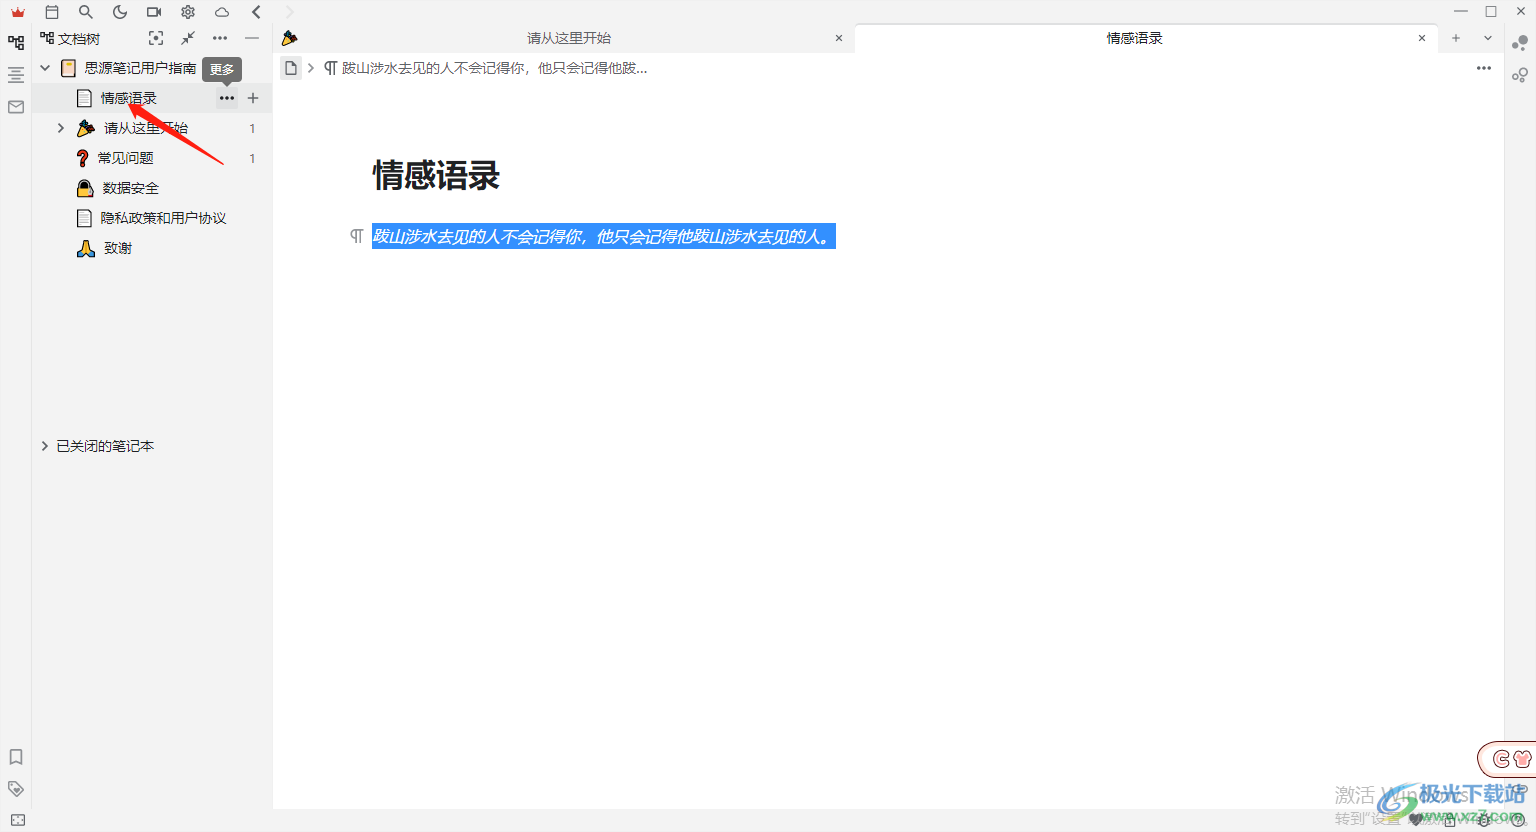Go back with the left arrow

pos(256,12)
